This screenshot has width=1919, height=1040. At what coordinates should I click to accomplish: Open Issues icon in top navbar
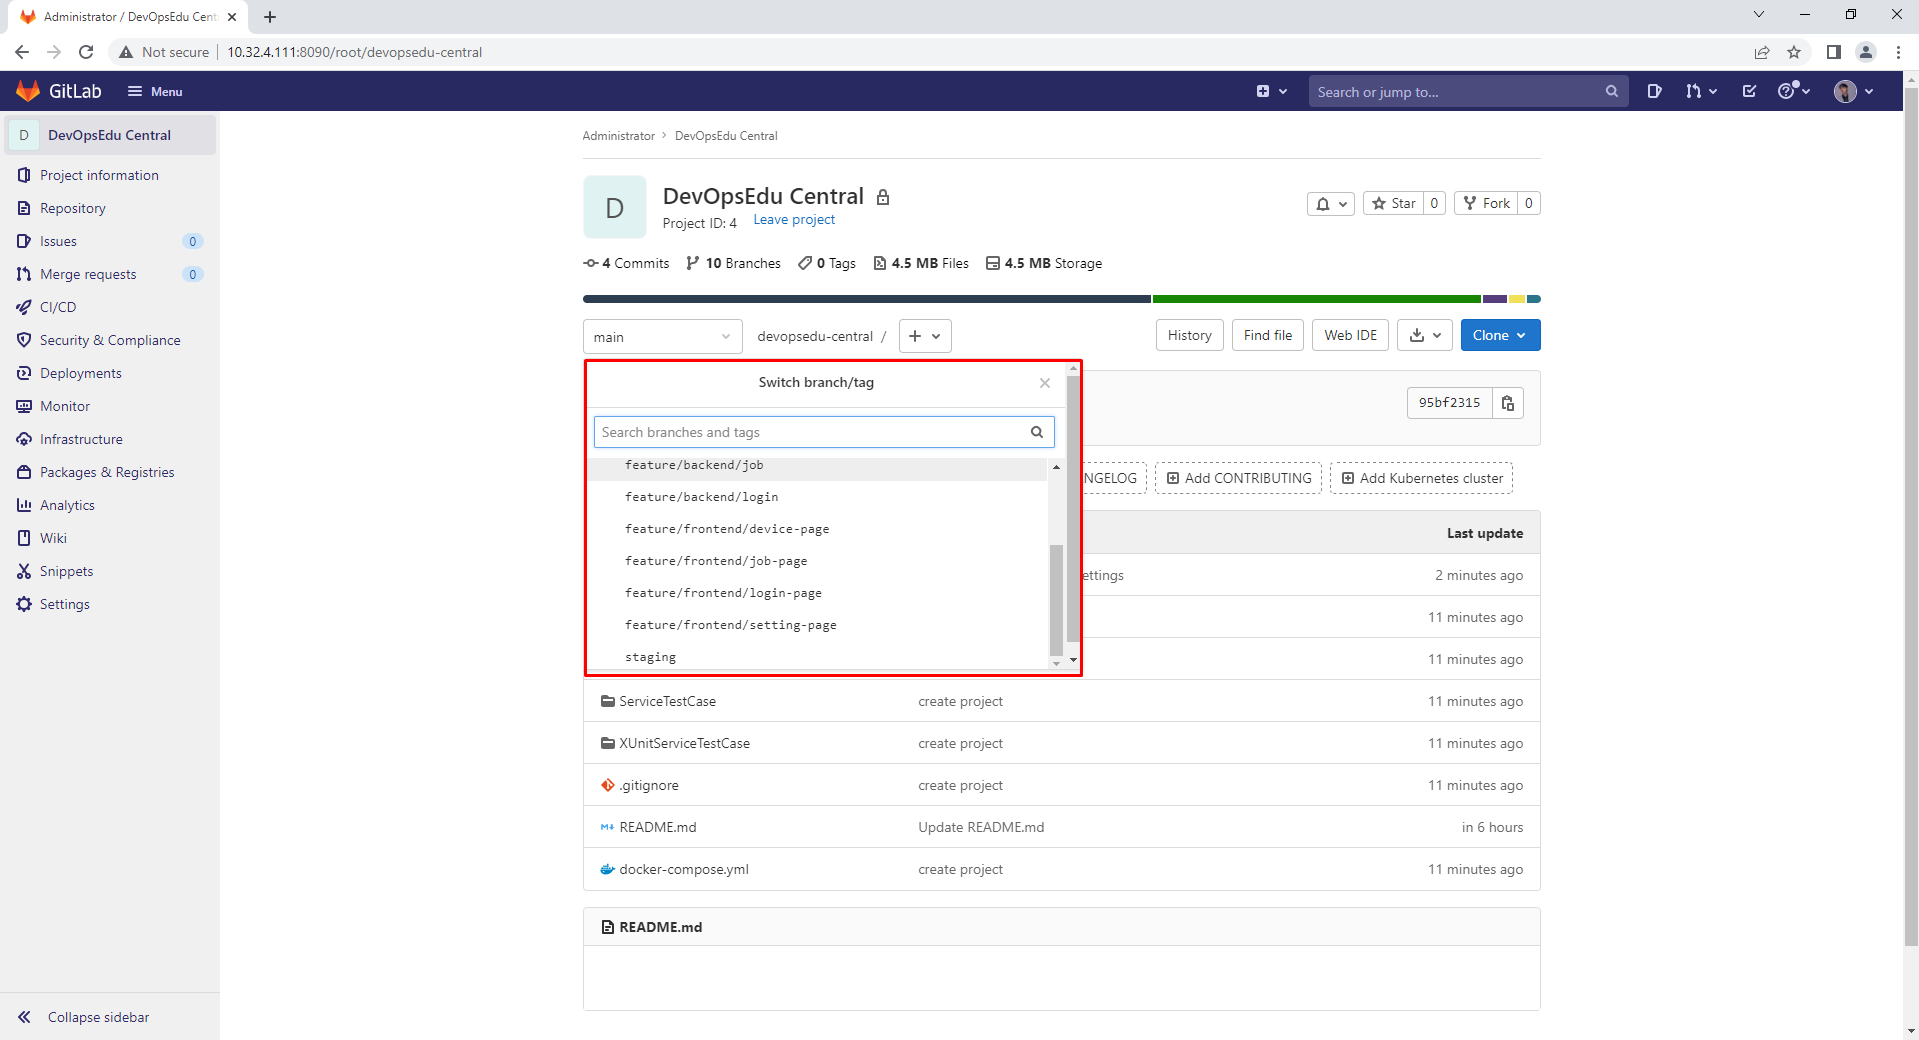[x=1654, y=91]
